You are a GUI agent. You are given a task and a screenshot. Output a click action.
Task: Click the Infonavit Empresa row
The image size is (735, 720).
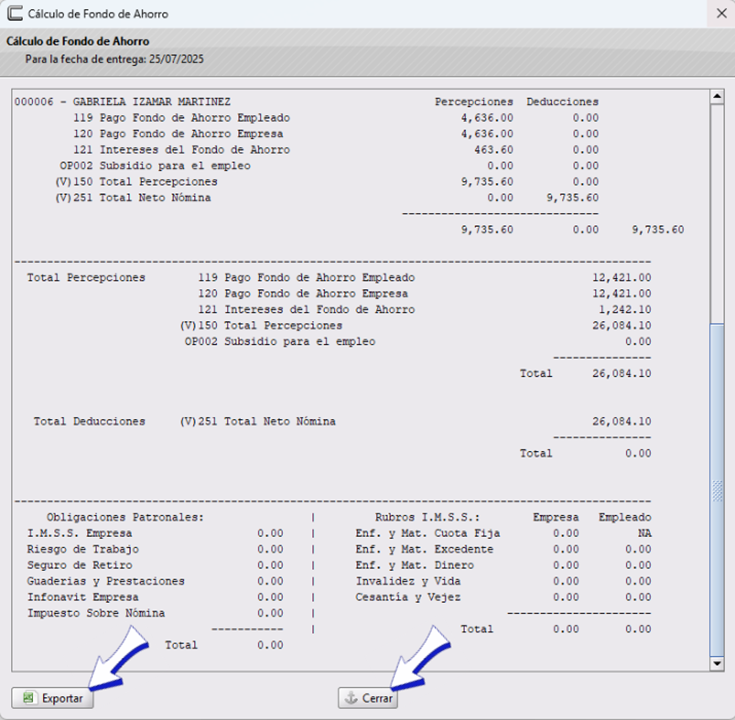(x=155, y=597)
